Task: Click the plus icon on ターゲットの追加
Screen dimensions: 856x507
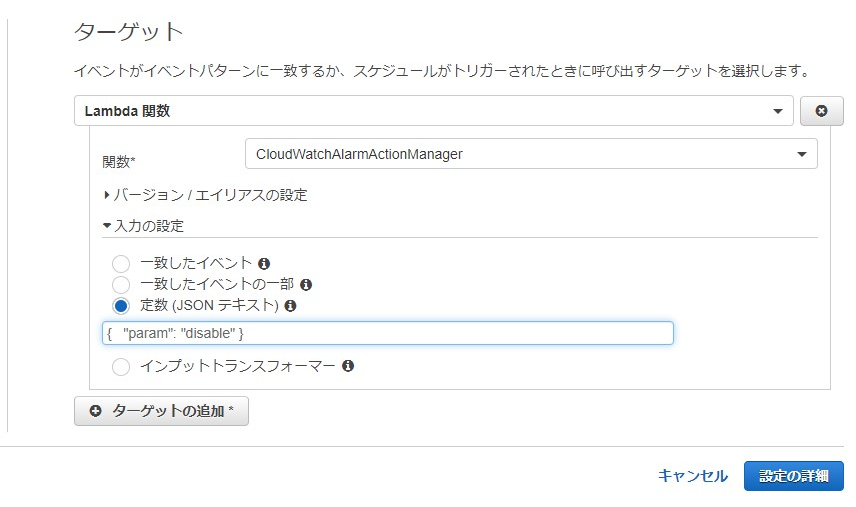Action: pos(96,411)
